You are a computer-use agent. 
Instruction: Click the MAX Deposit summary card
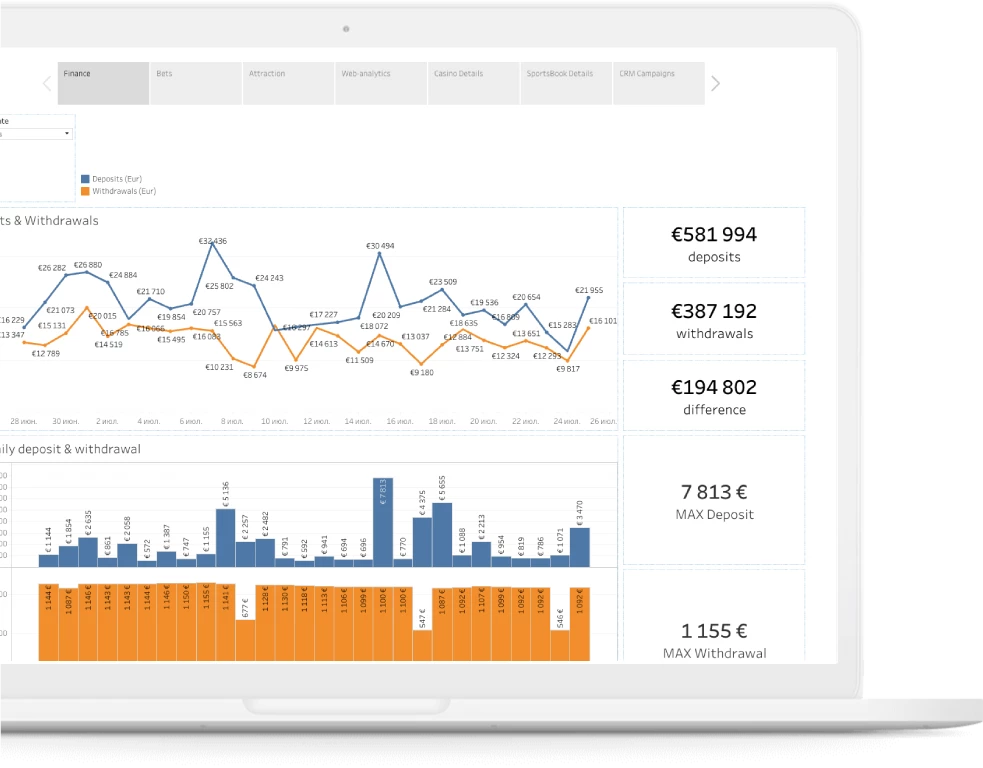pyautogui.click(x=714, y=500)
